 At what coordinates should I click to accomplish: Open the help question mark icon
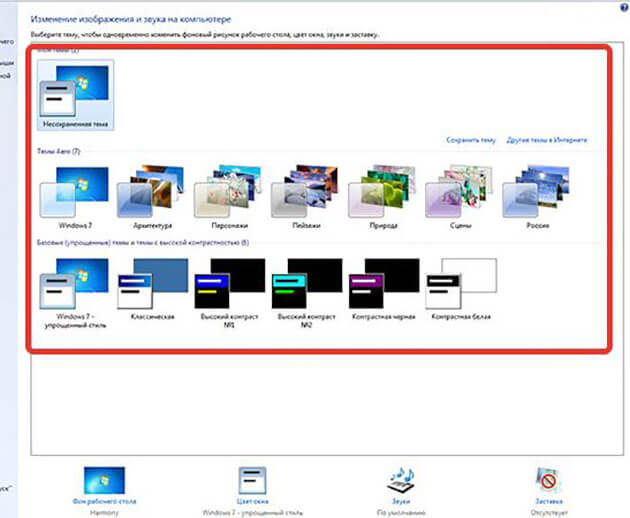point(624,7)
